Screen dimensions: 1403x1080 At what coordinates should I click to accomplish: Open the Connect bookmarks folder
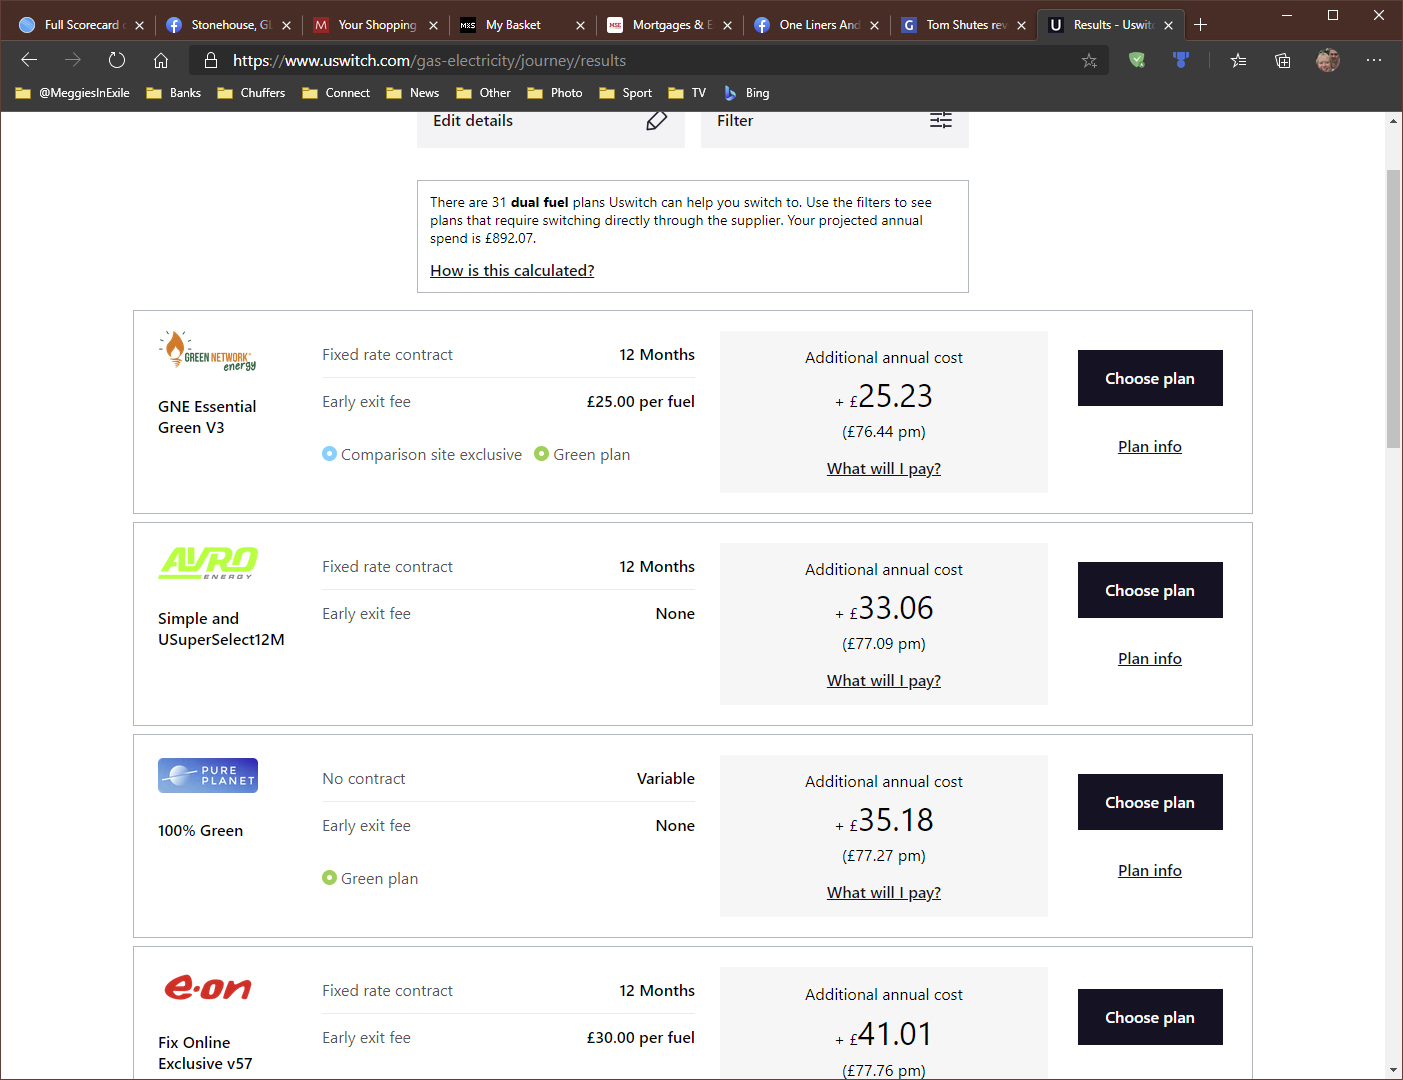(x=336, y=93)
